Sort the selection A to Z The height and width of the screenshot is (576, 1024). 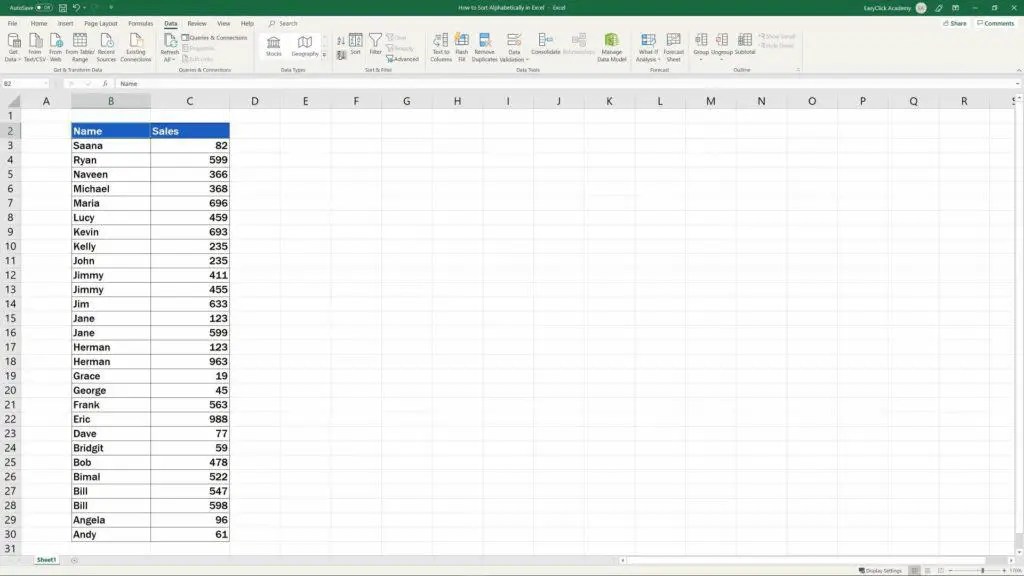pyautogui.click(x=341, y=38)
